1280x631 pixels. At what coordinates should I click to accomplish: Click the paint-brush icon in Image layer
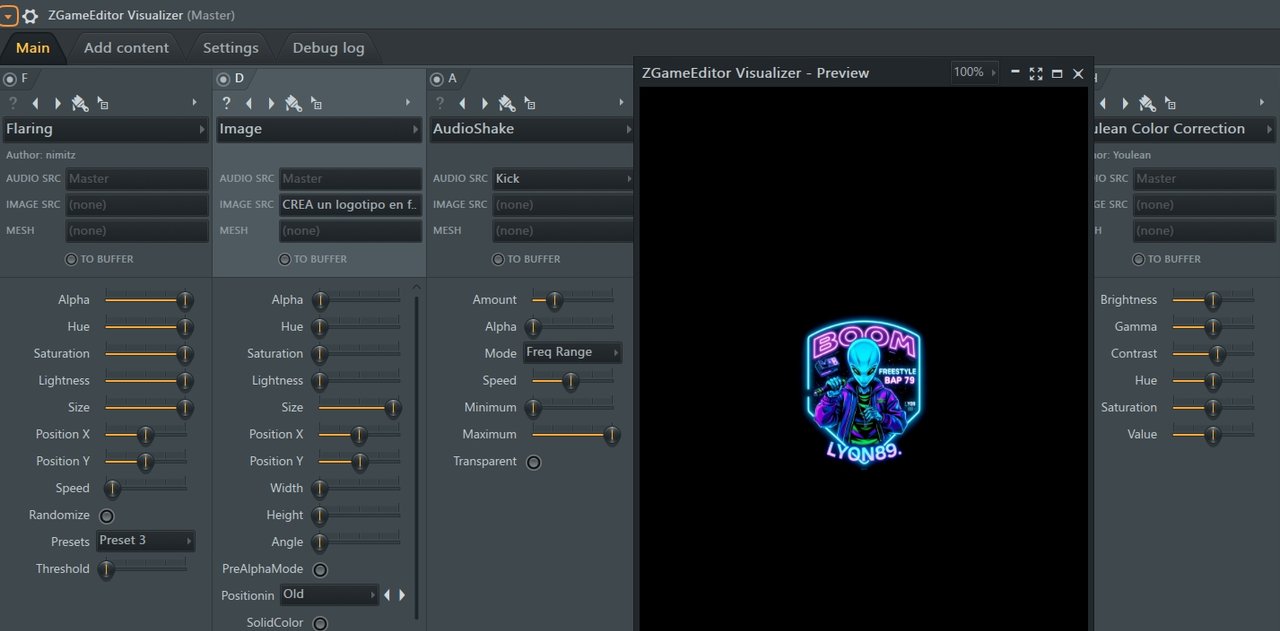coord(293,103)
